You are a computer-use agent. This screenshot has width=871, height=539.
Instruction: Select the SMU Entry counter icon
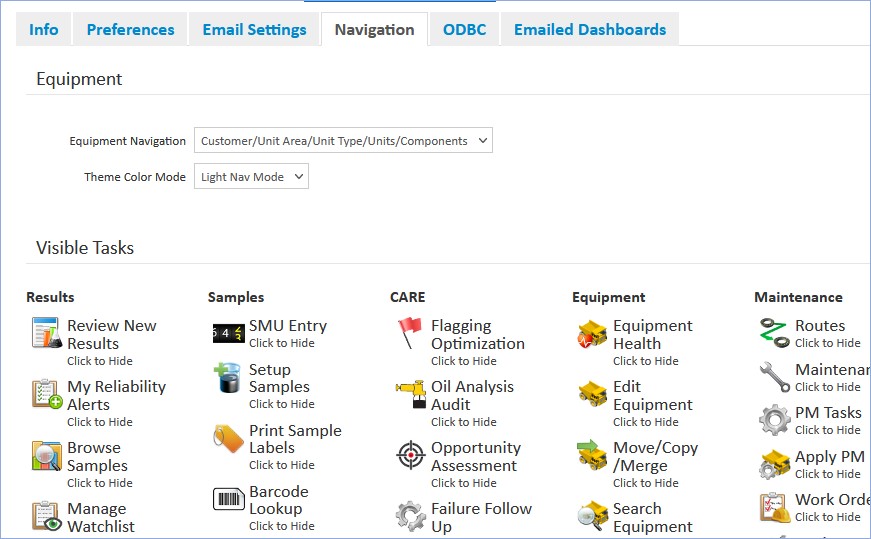click(228, 334)
